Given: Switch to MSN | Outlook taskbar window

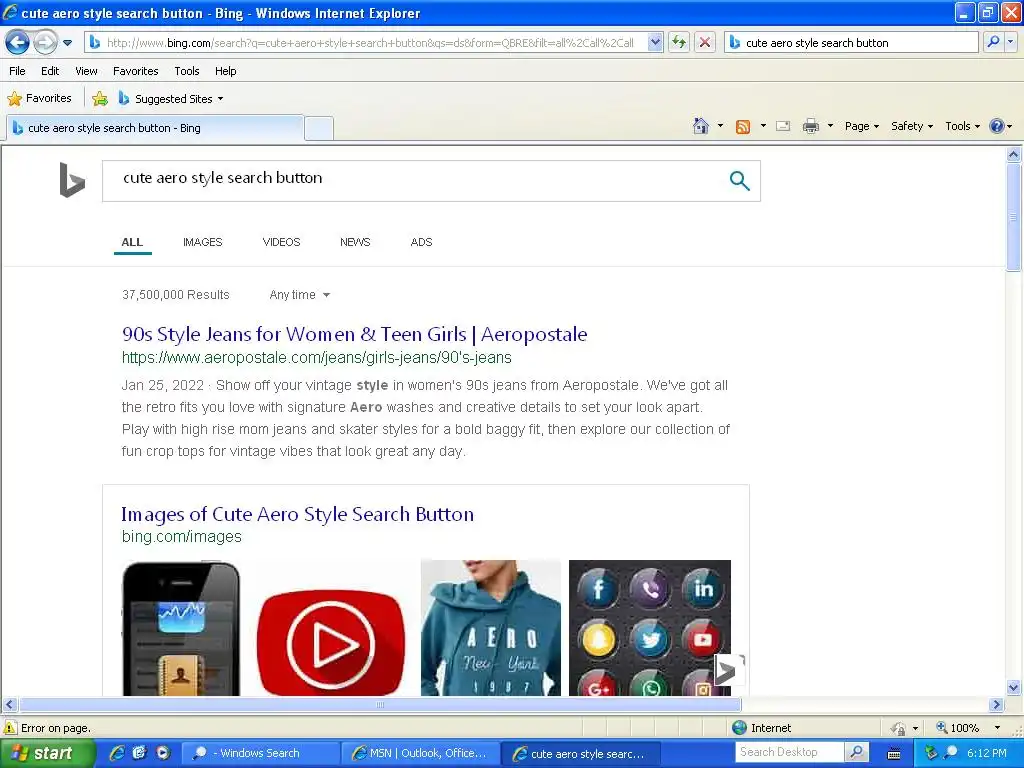Looking at the screenshot, I should (420, 754).
